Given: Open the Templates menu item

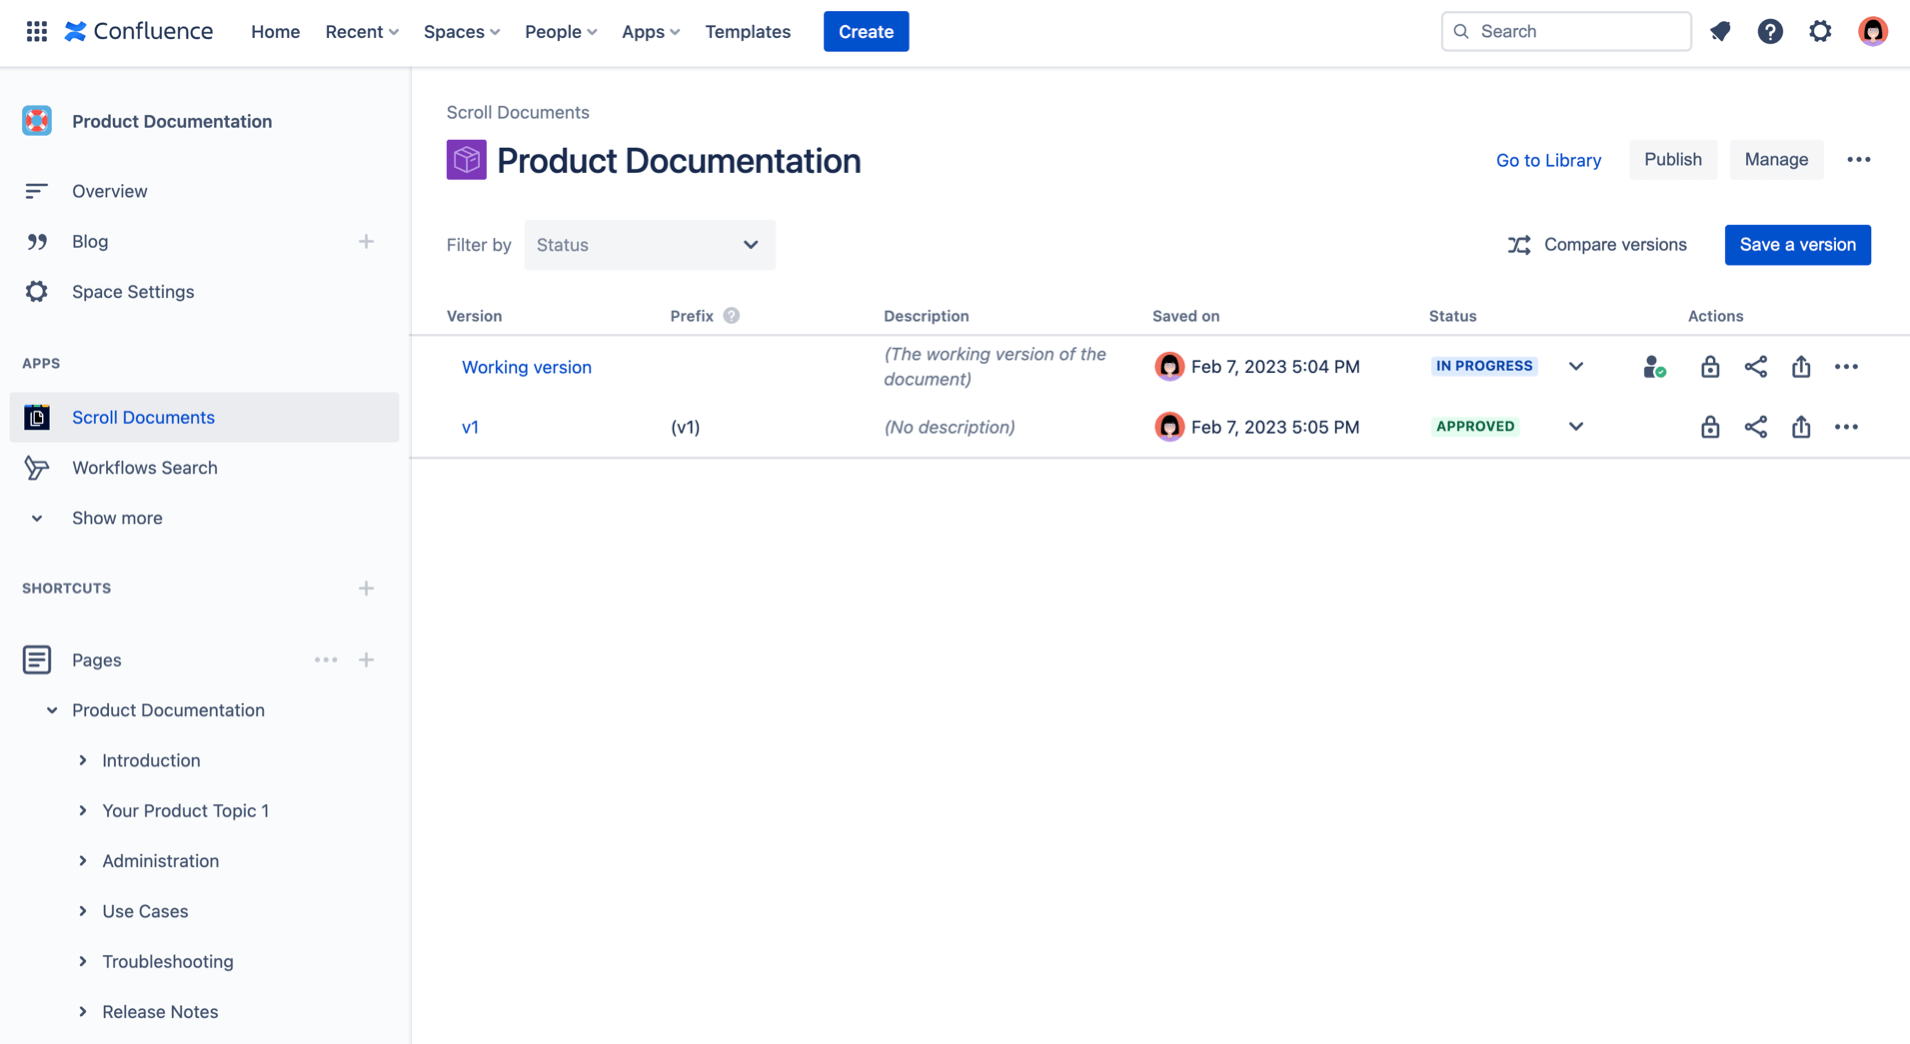Looking at the screenshot, I should point(747,31).
